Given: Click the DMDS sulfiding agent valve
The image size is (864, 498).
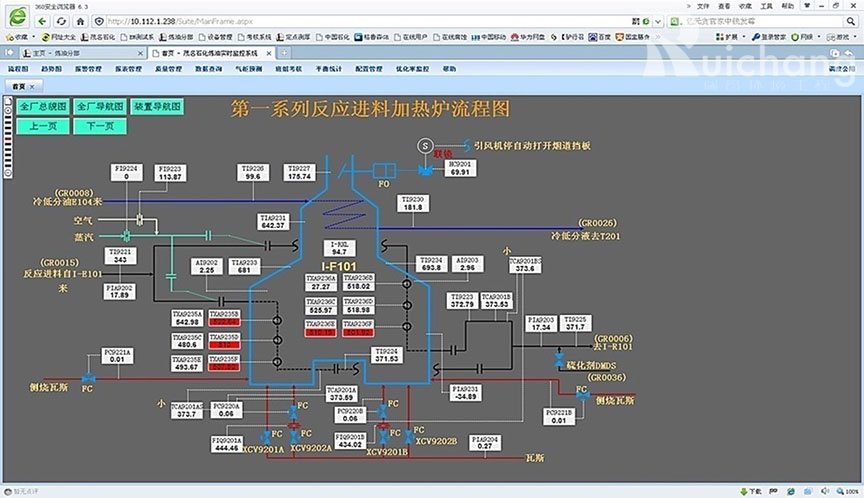Looking at the screenshot, I should pyautogui.click(x=559, y=358).
